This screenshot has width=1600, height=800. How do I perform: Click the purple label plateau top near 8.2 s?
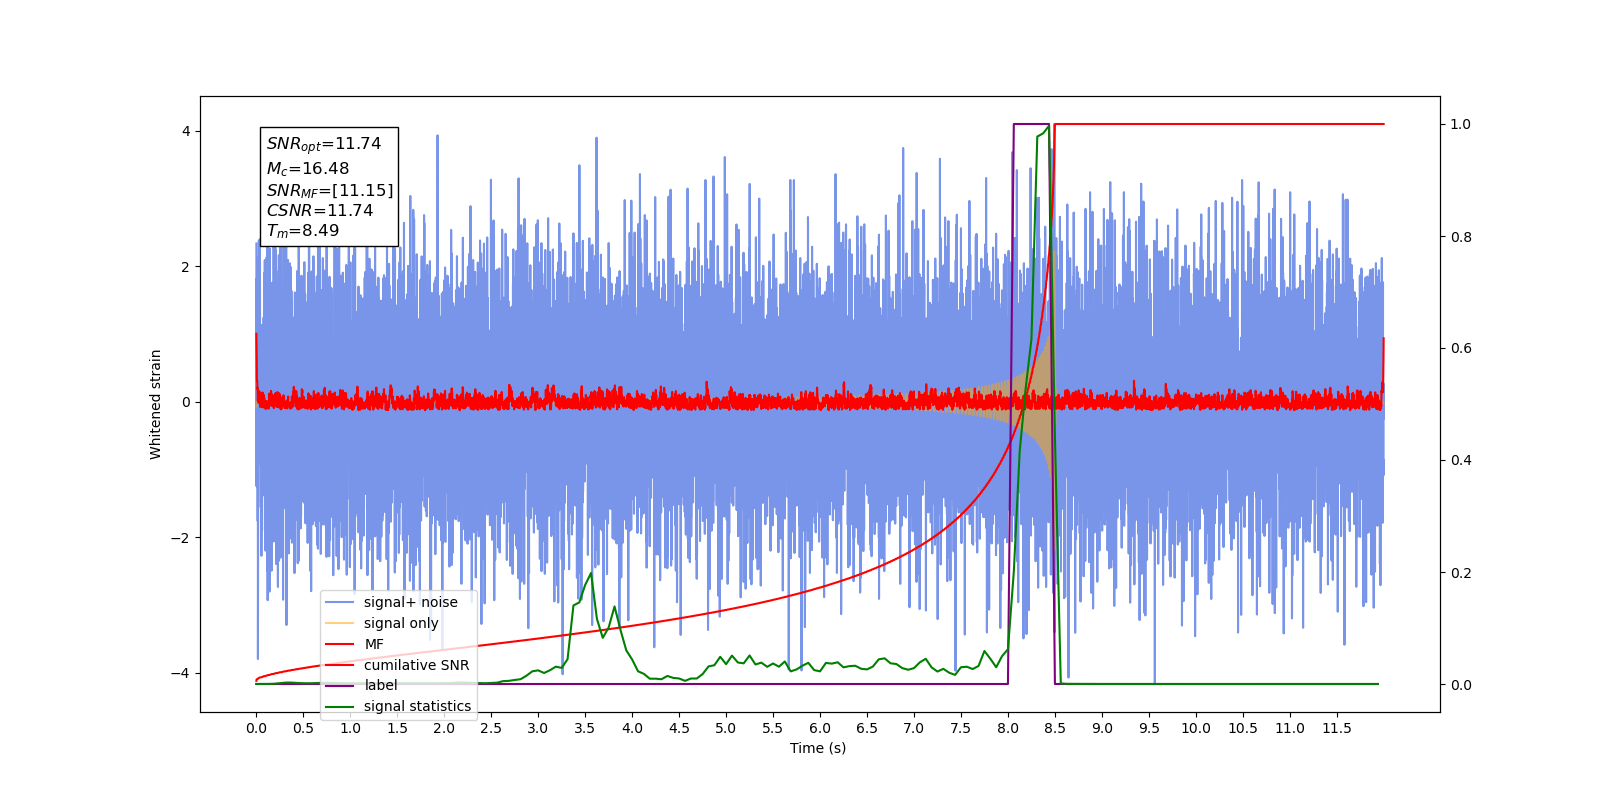[1031, 124]
